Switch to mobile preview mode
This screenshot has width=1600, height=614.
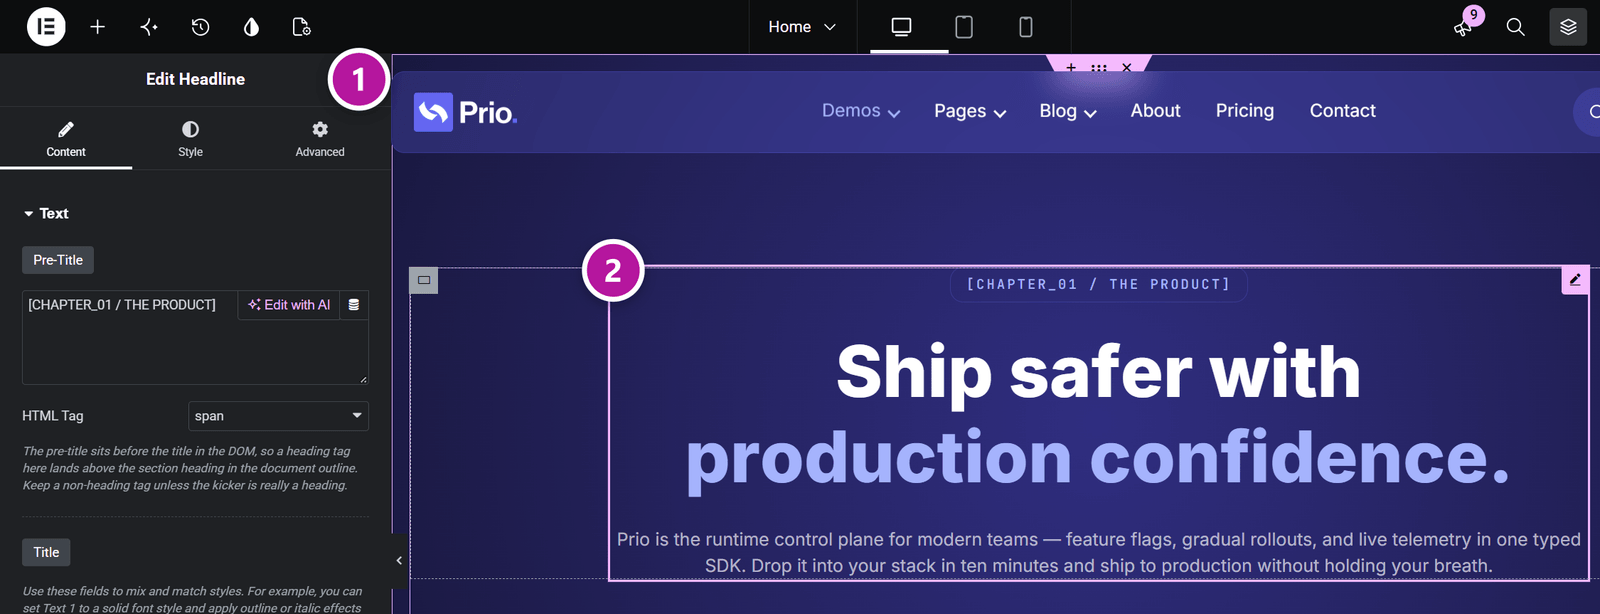click(1026, 27)
